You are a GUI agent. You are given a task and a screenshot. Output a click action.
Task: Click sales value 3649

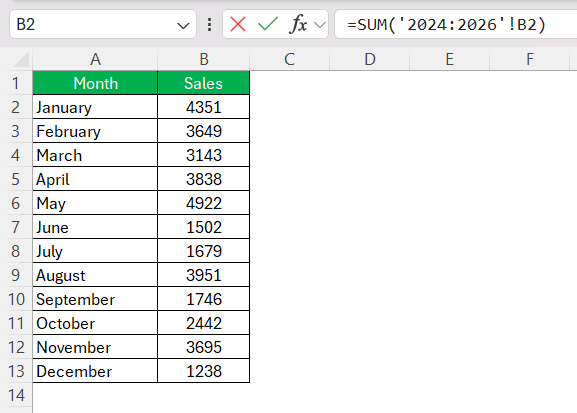[203, 131]
